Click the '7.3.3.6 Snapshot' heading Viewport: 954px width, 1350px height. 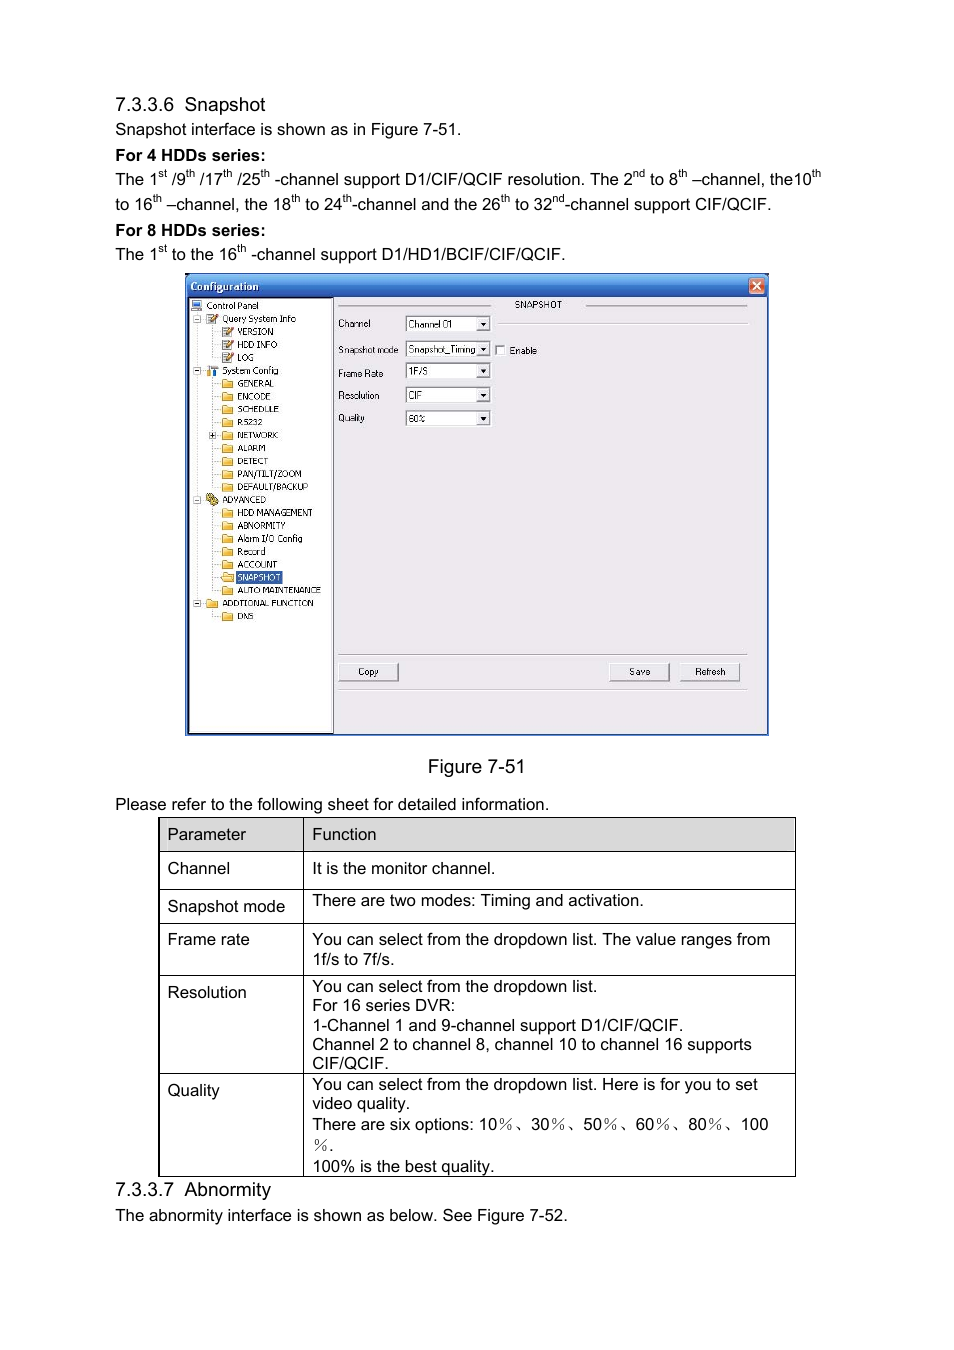pos(190,105)
